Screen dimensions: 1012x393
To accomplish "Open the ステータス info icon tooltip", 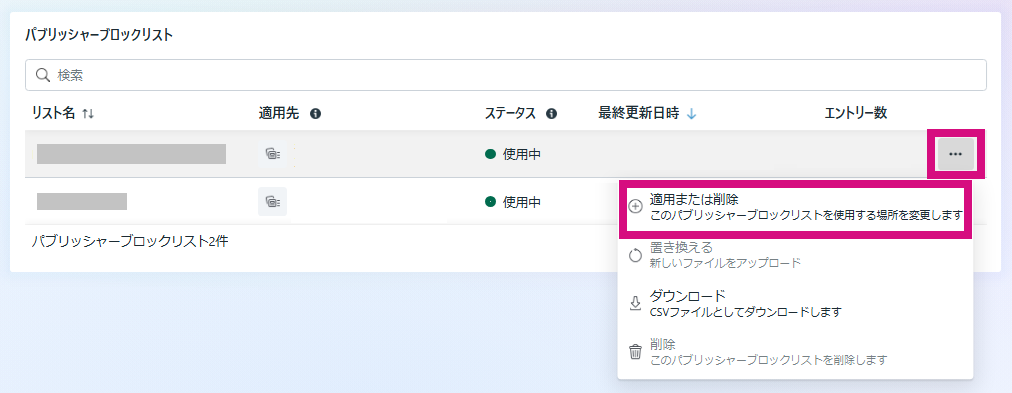I will tap(551, 114).
